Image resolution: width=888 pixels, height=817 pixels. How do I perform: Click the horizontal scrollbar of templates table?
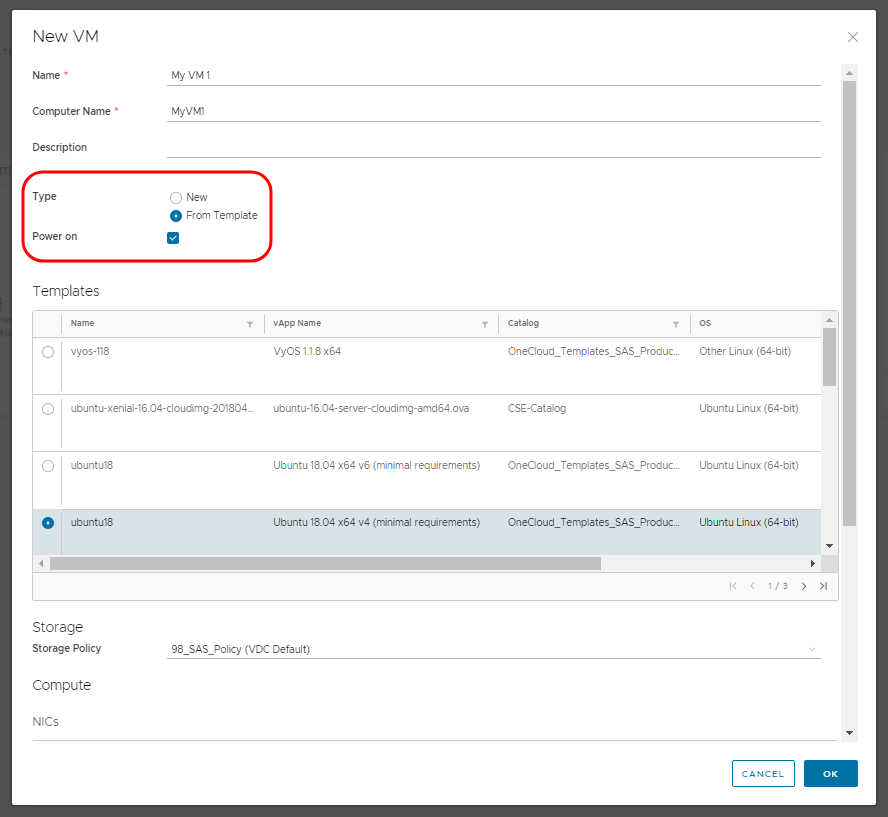(325, 564)
